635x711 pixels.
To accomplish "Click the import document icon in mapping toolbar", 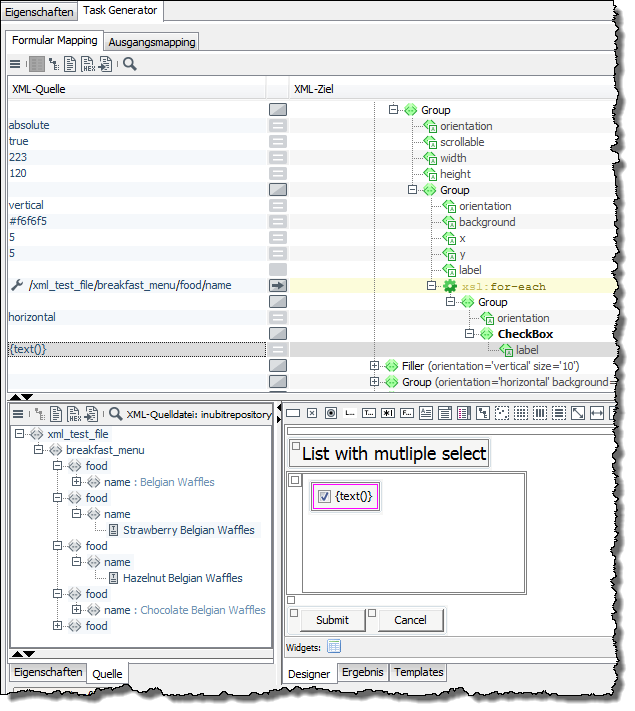I will [106, 64].
